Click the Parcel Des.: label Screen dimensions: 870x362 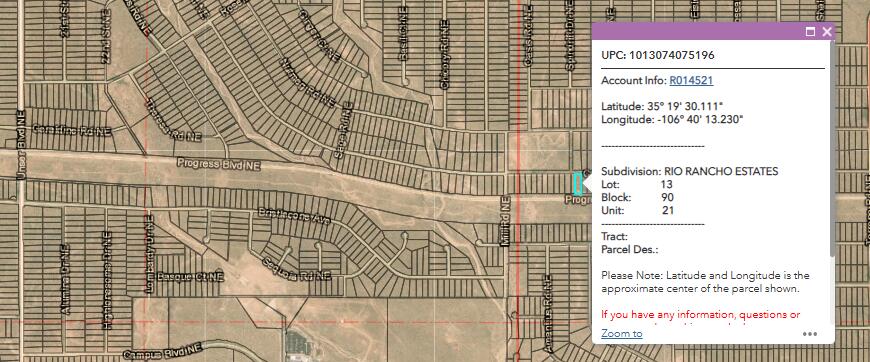tap(629, 250)
